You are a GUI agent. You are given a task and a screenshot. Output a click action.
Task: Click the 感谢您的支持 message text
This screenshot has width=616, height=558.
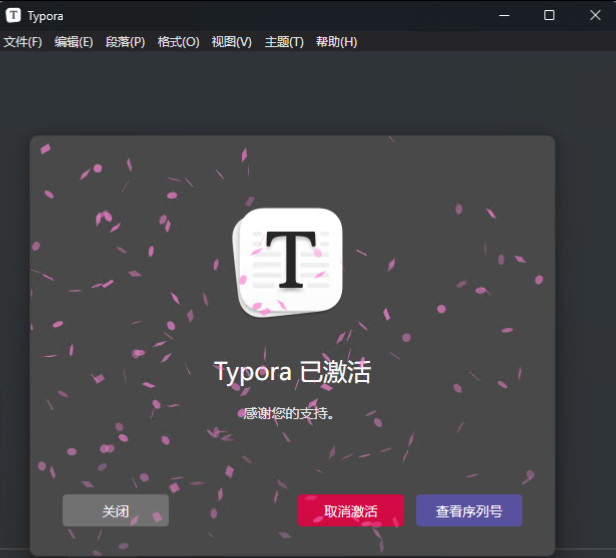[x=289, y=412]
